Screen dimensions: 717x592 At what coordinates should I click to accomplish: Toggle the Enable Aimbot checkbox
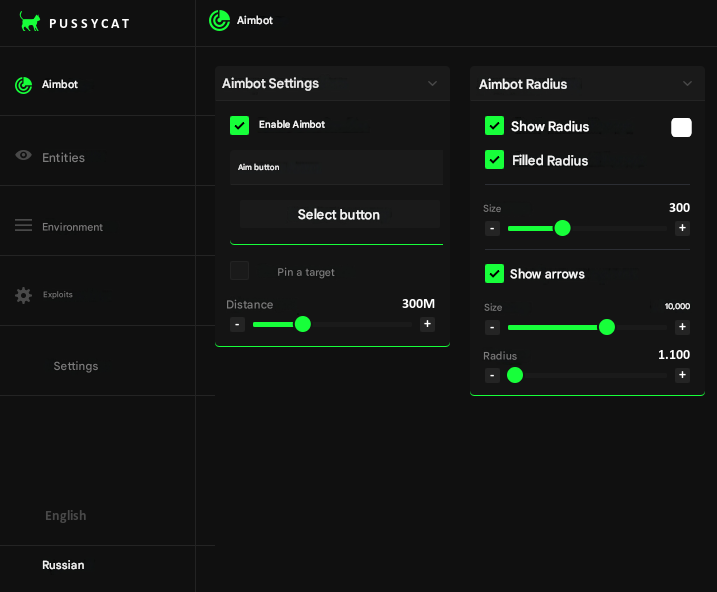pos(240,125)
